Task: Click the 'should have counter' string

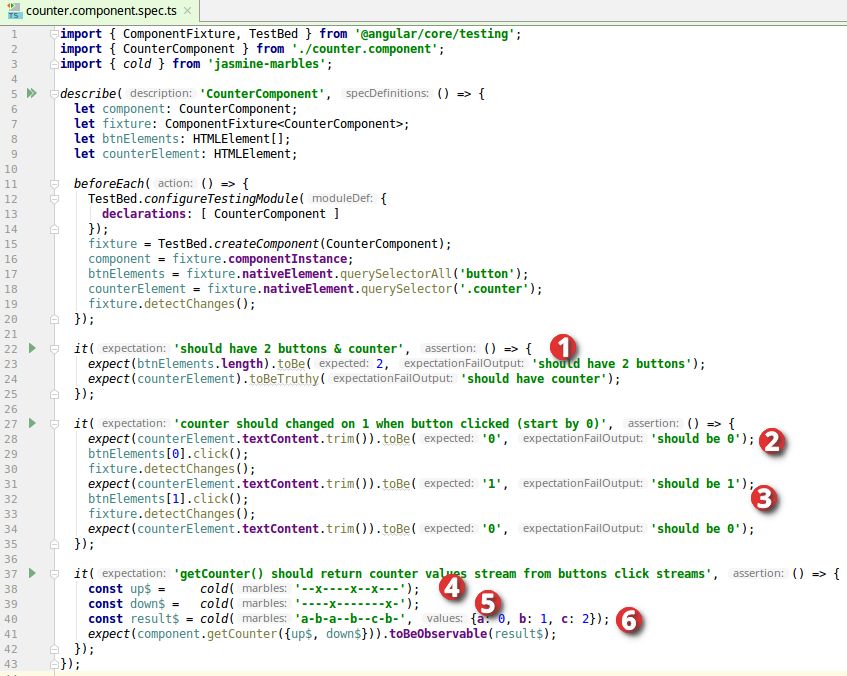Action: (533, 379)
